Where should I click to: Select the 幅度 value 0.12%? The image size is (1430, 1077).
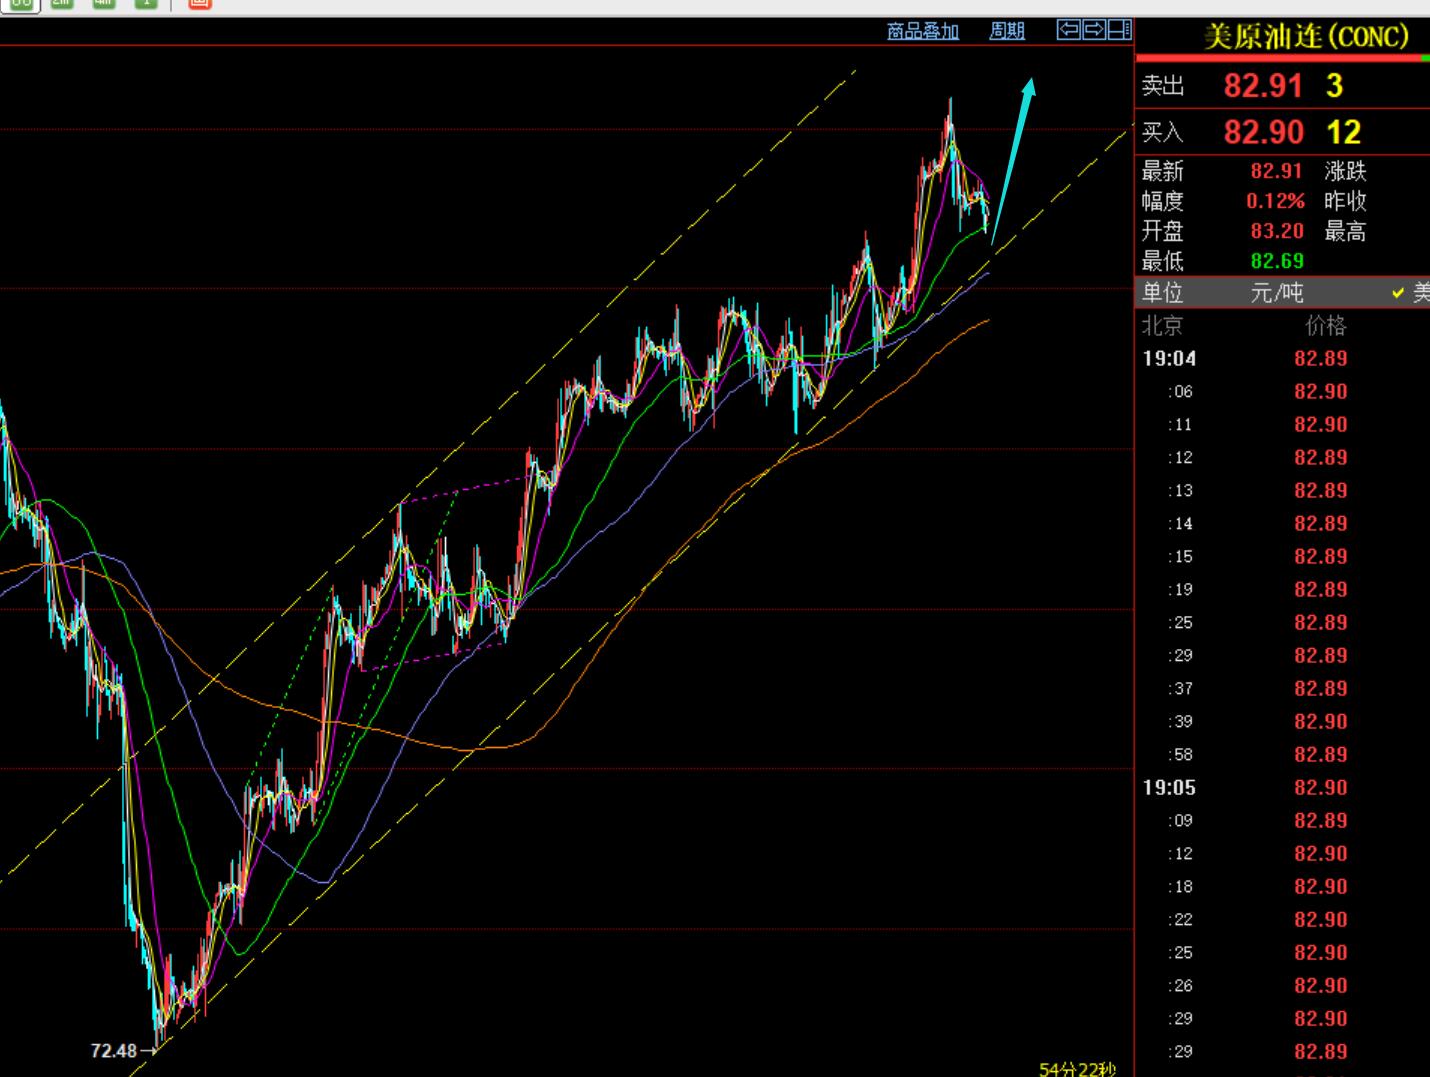pos(1275,201)
